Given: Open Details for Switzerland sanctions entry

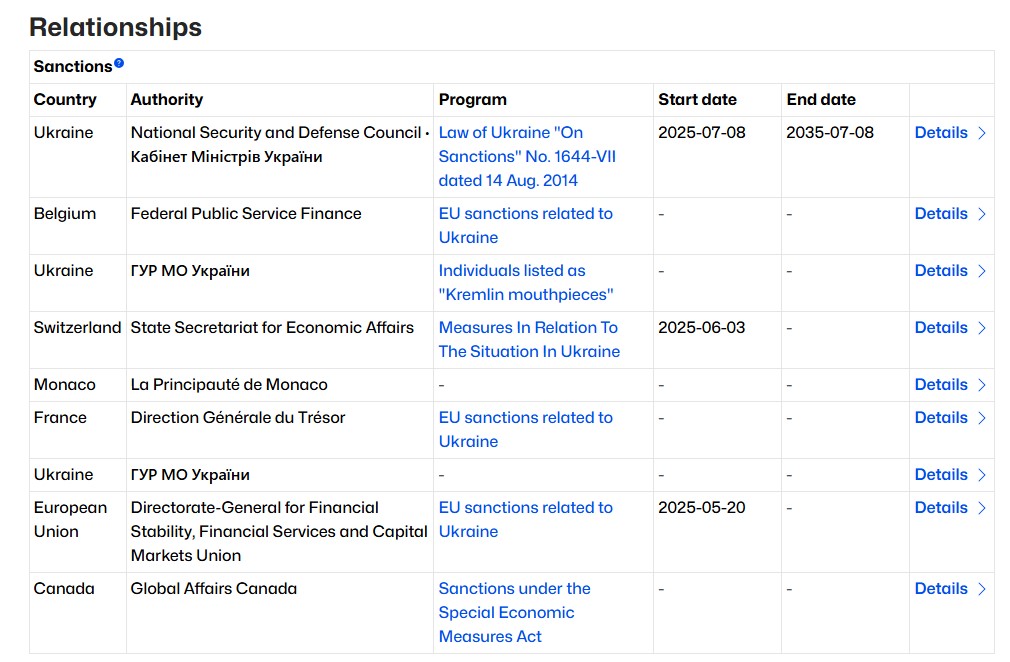Looking at the screenshot, I should click(941, 328).
